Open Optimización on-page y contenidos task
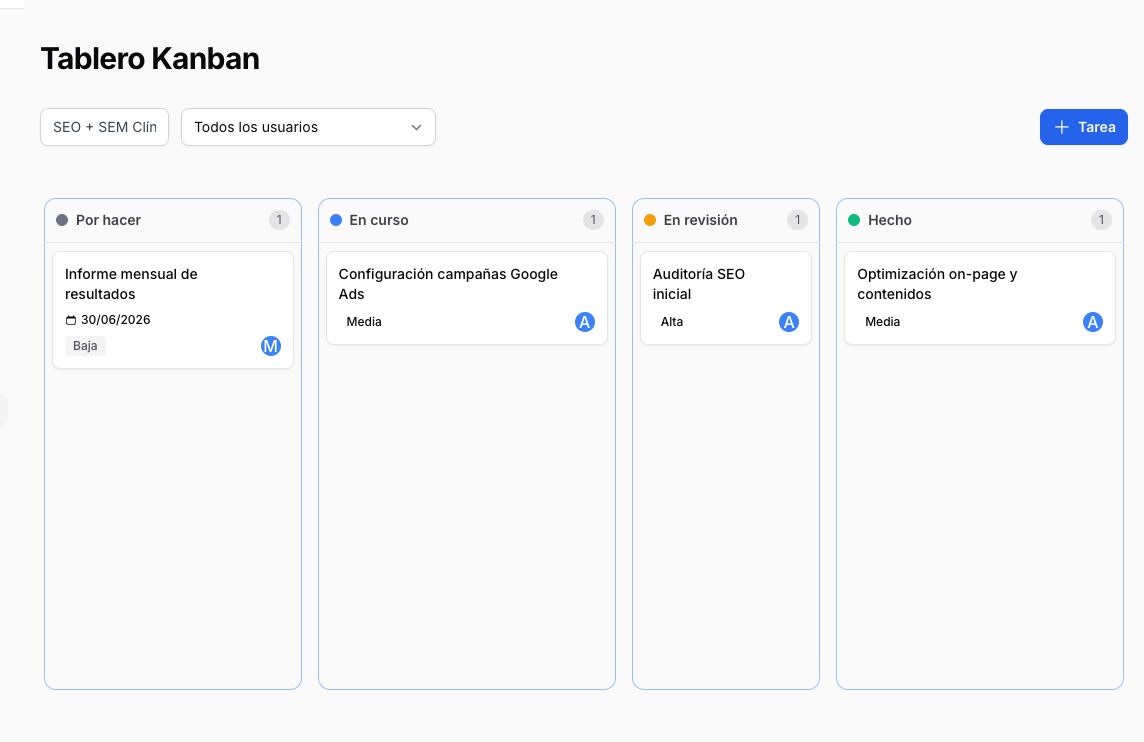The height and width of the screenshot is (742, 1144). point(980,298)
